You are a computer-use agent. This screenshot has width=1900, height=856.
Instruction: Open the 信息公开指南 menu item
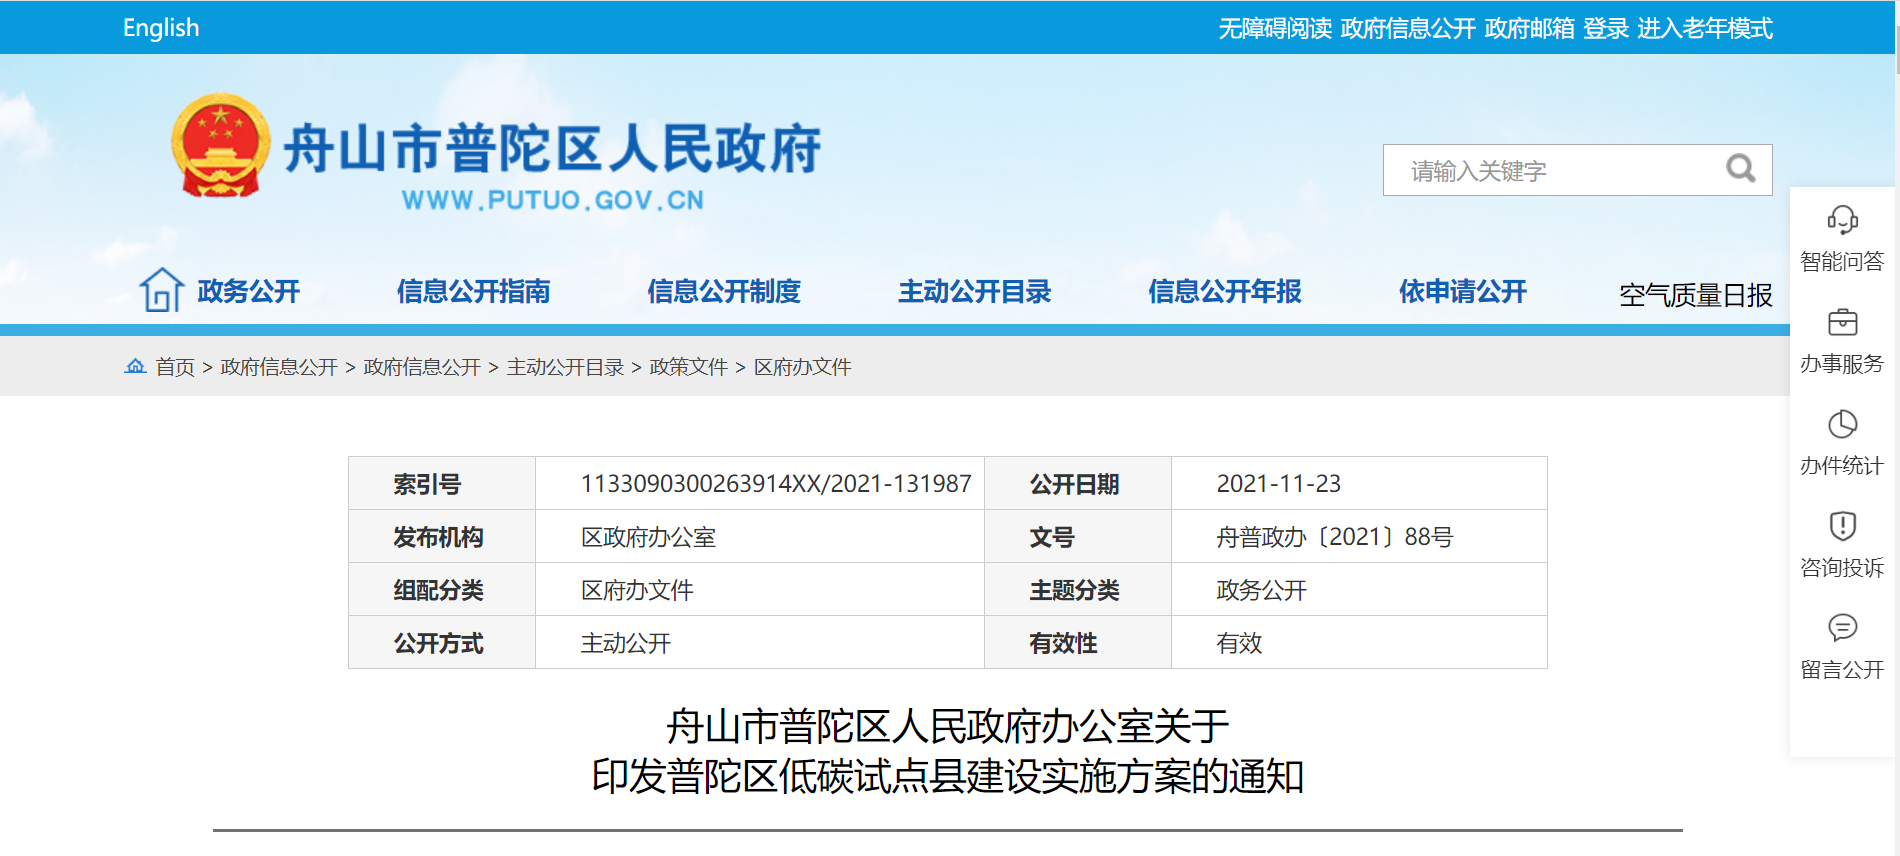473,291
